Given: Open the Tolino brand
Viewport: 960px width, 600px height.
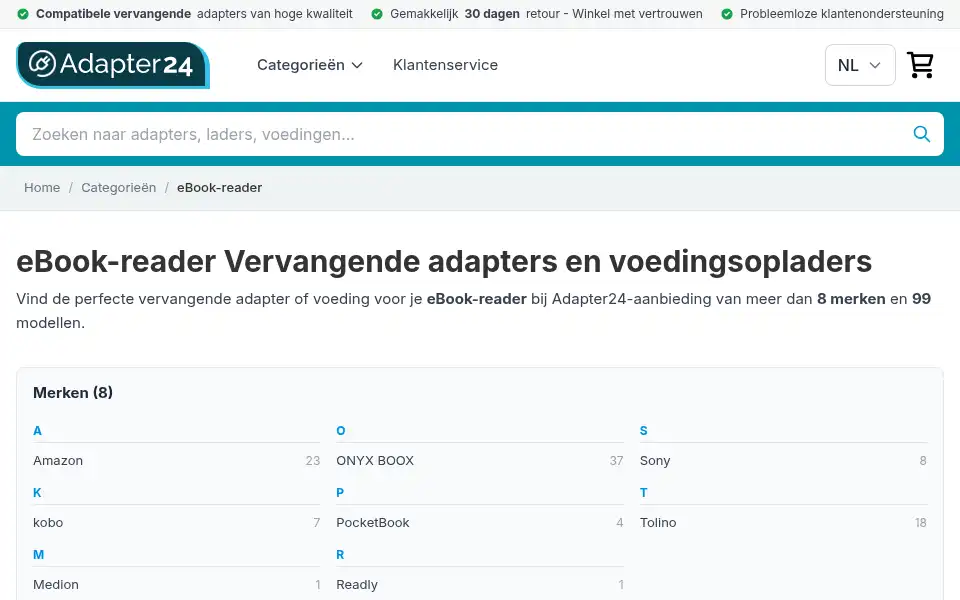Looking at the screenshot, I should coord(783,522).
